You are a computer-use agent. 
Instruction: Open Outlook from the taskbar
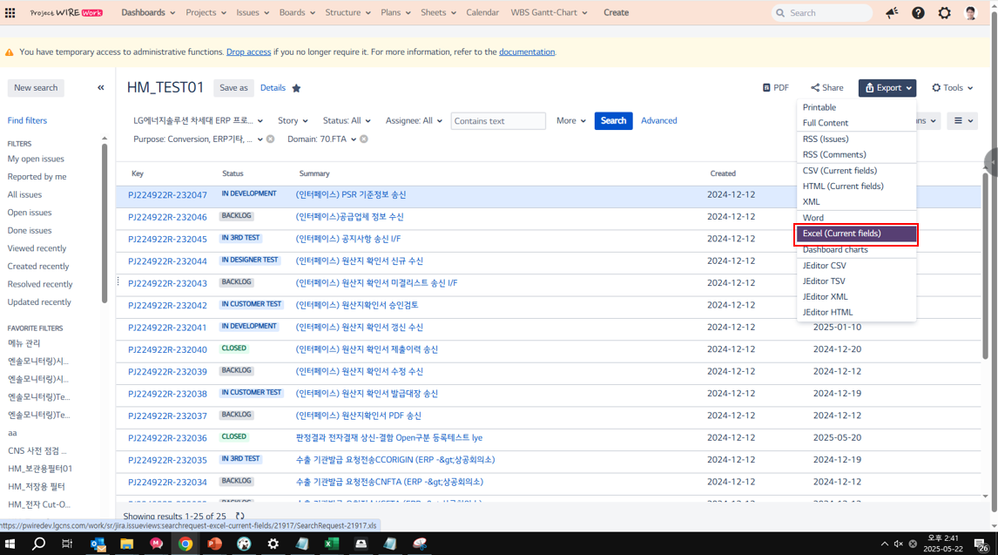[97, 544]
